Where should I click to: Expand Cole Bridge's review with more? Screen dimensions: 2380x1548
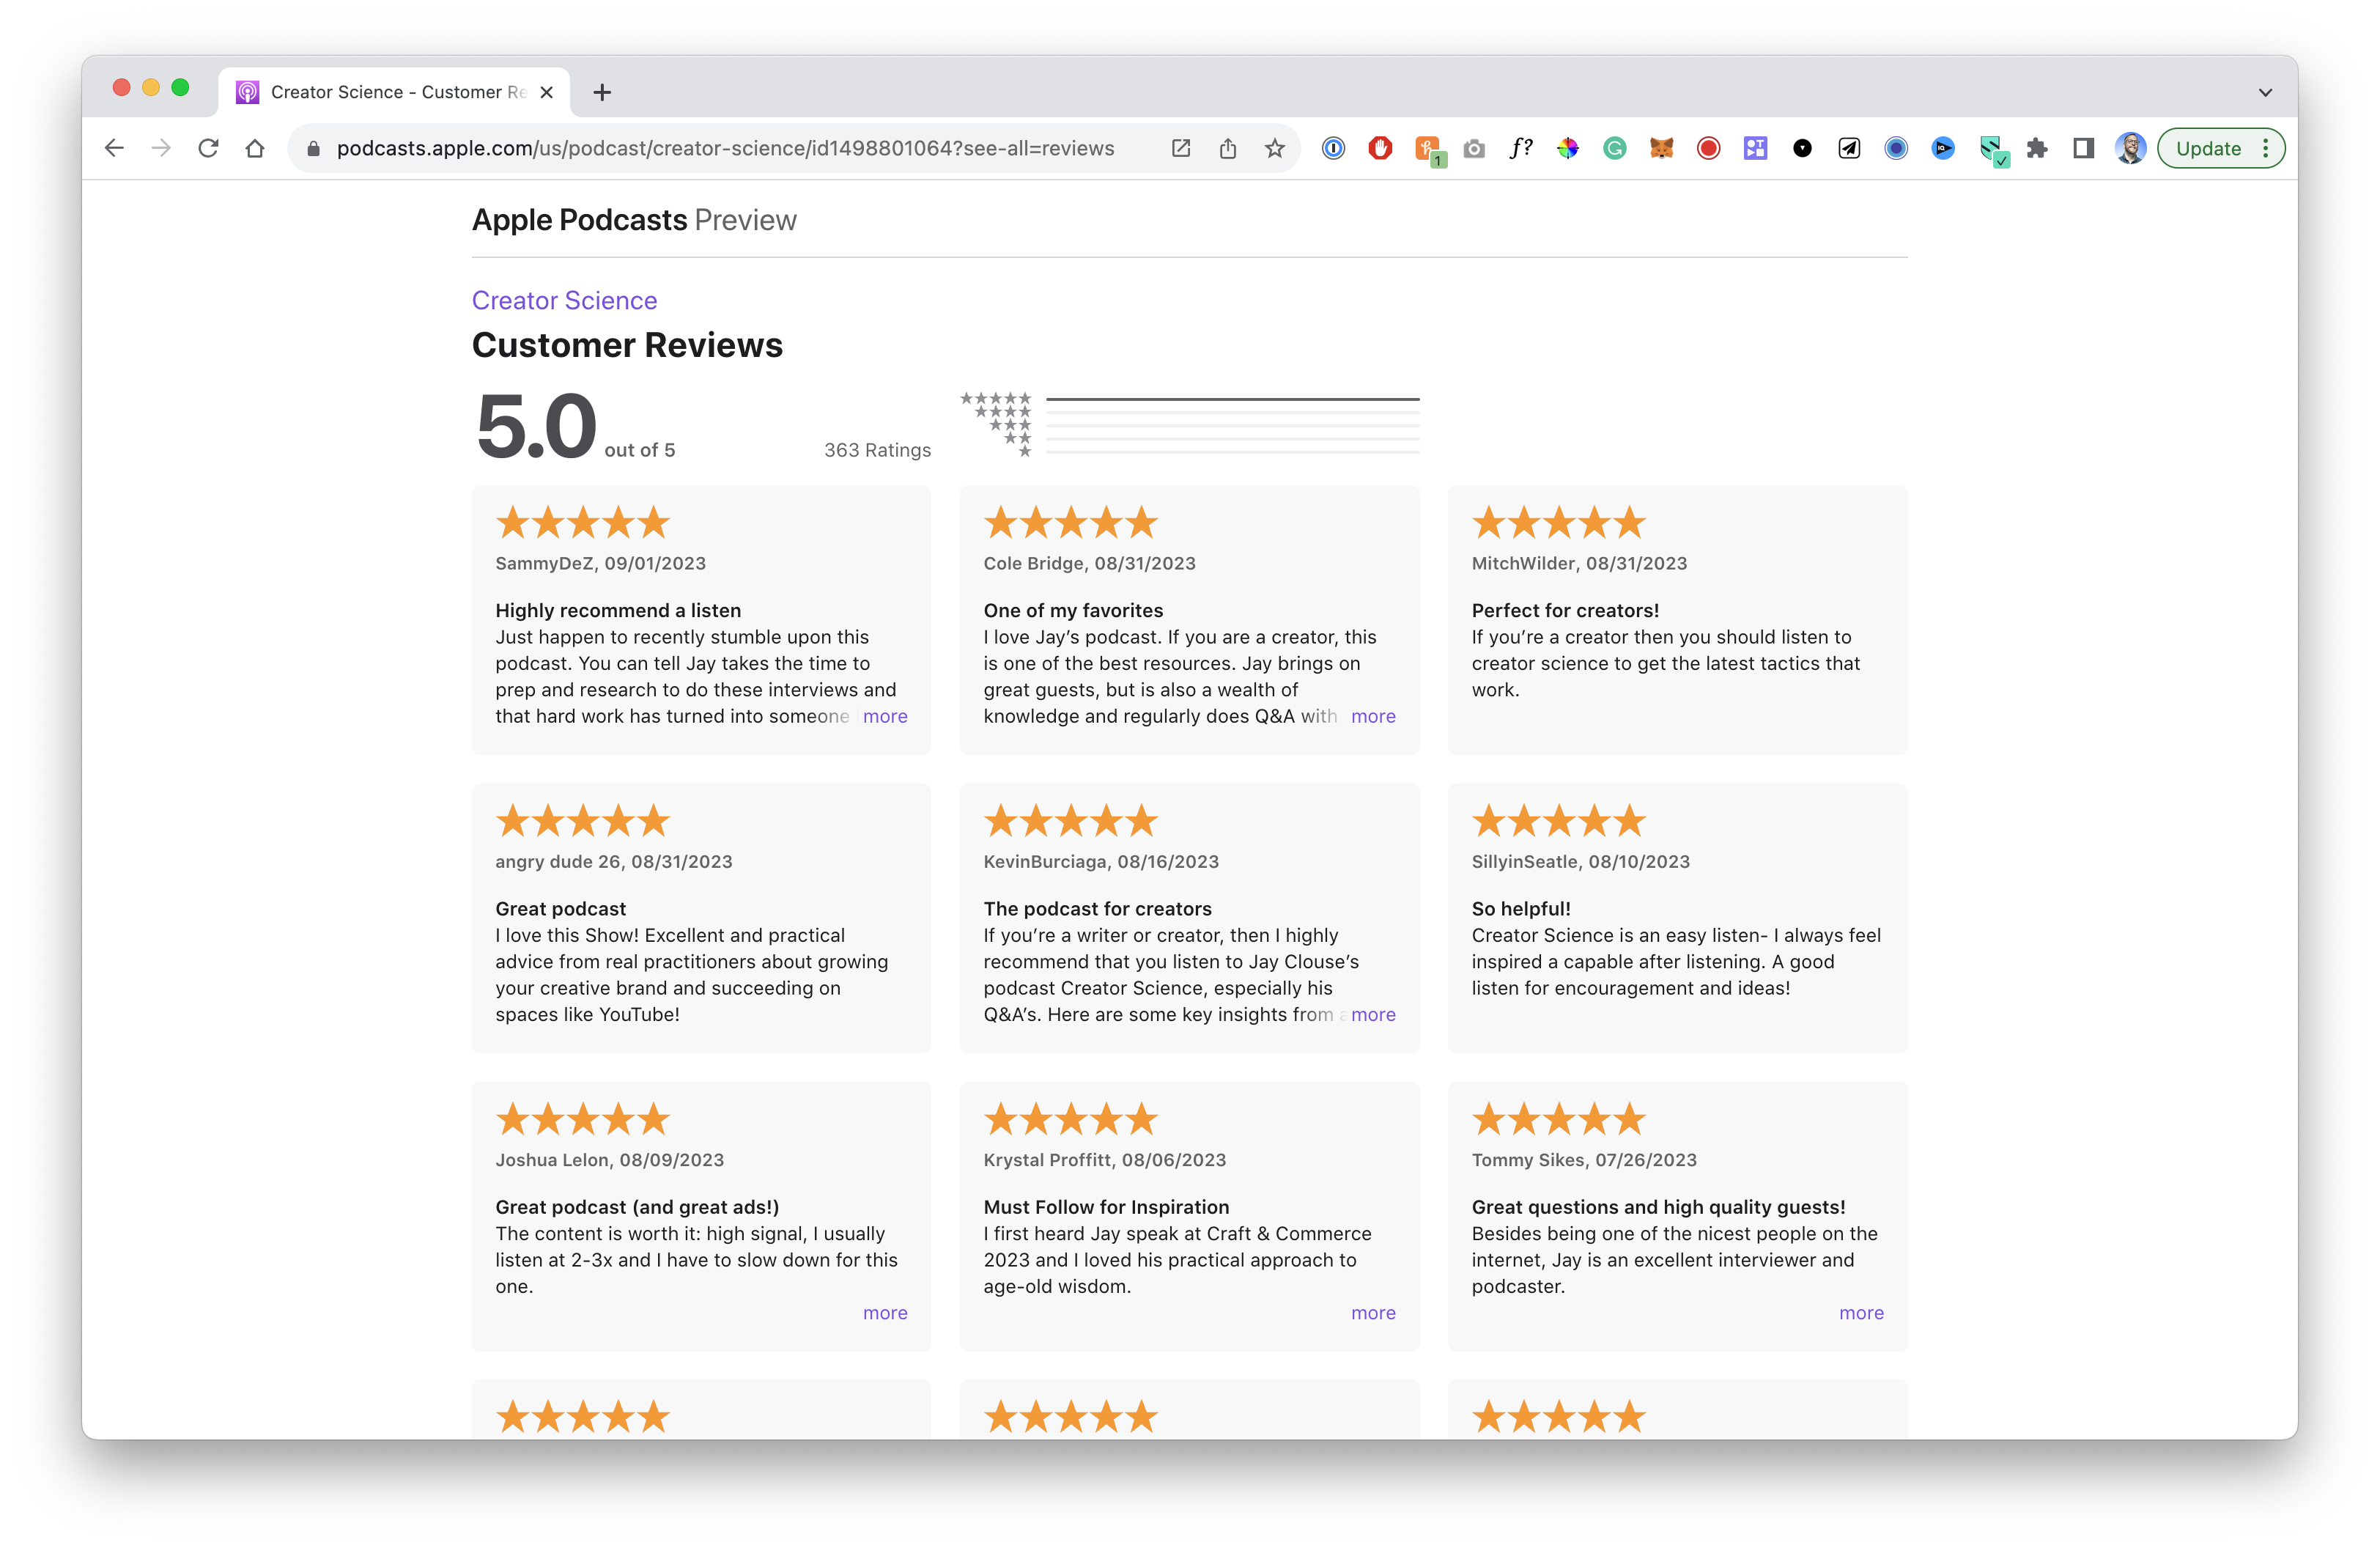(1373, 716)
